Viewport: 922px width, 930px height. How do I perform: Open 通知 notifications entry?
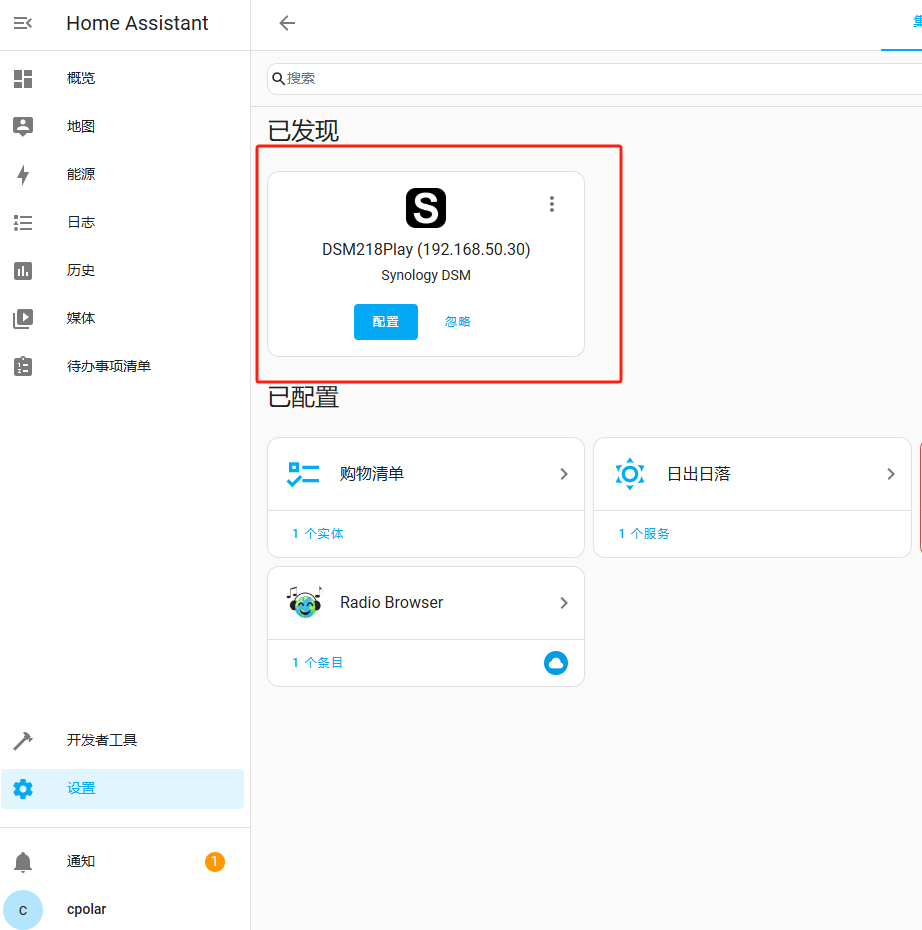122,861
